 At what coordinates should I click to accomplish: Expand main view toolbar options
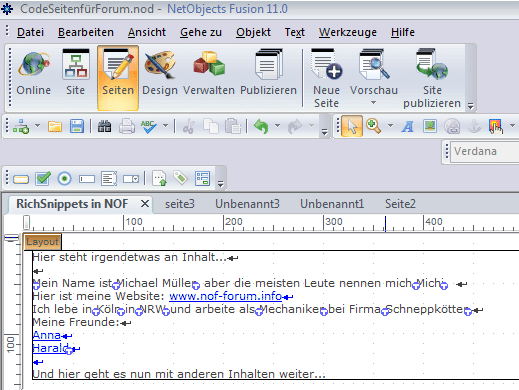pos(470,106)
